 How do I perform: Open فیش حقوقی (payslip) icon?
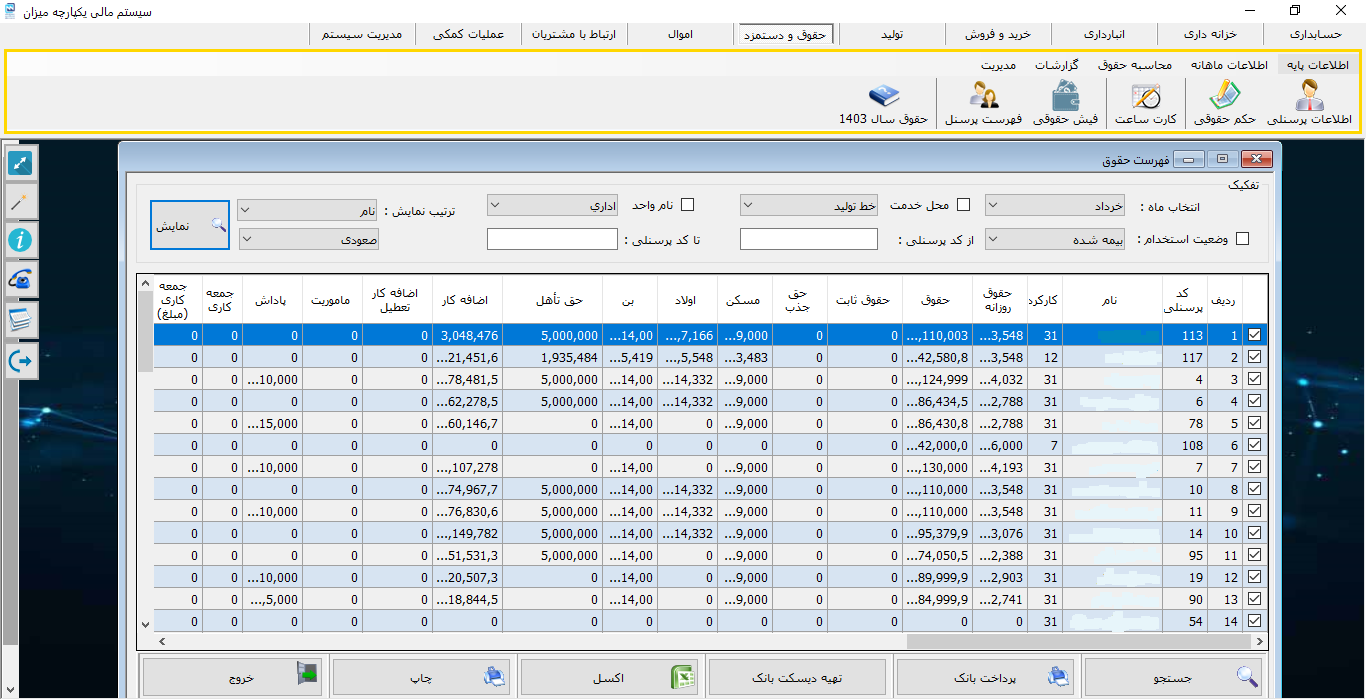[x=1065, y=103]
